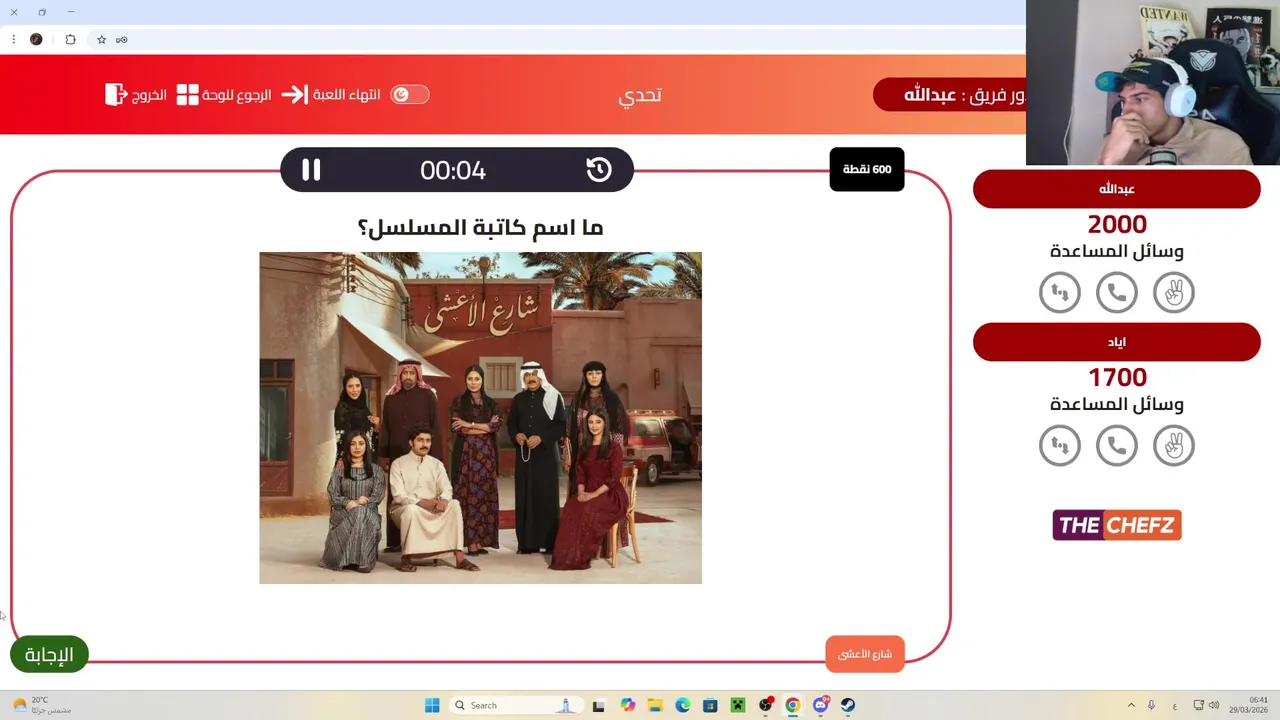The image size is (1280, 720).
Task: Click the question text ما اسم كاتبة المسلسل؟
Action: [x=480, y=228]
